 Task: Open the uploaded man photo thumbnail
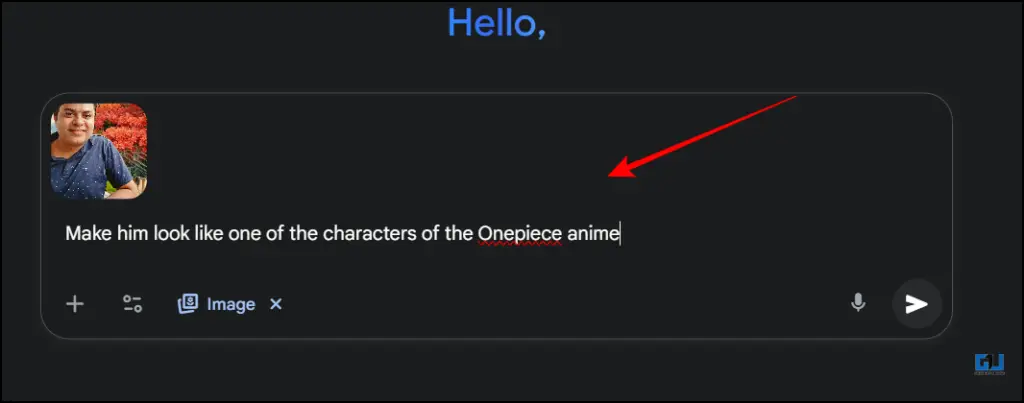(99, 151)
